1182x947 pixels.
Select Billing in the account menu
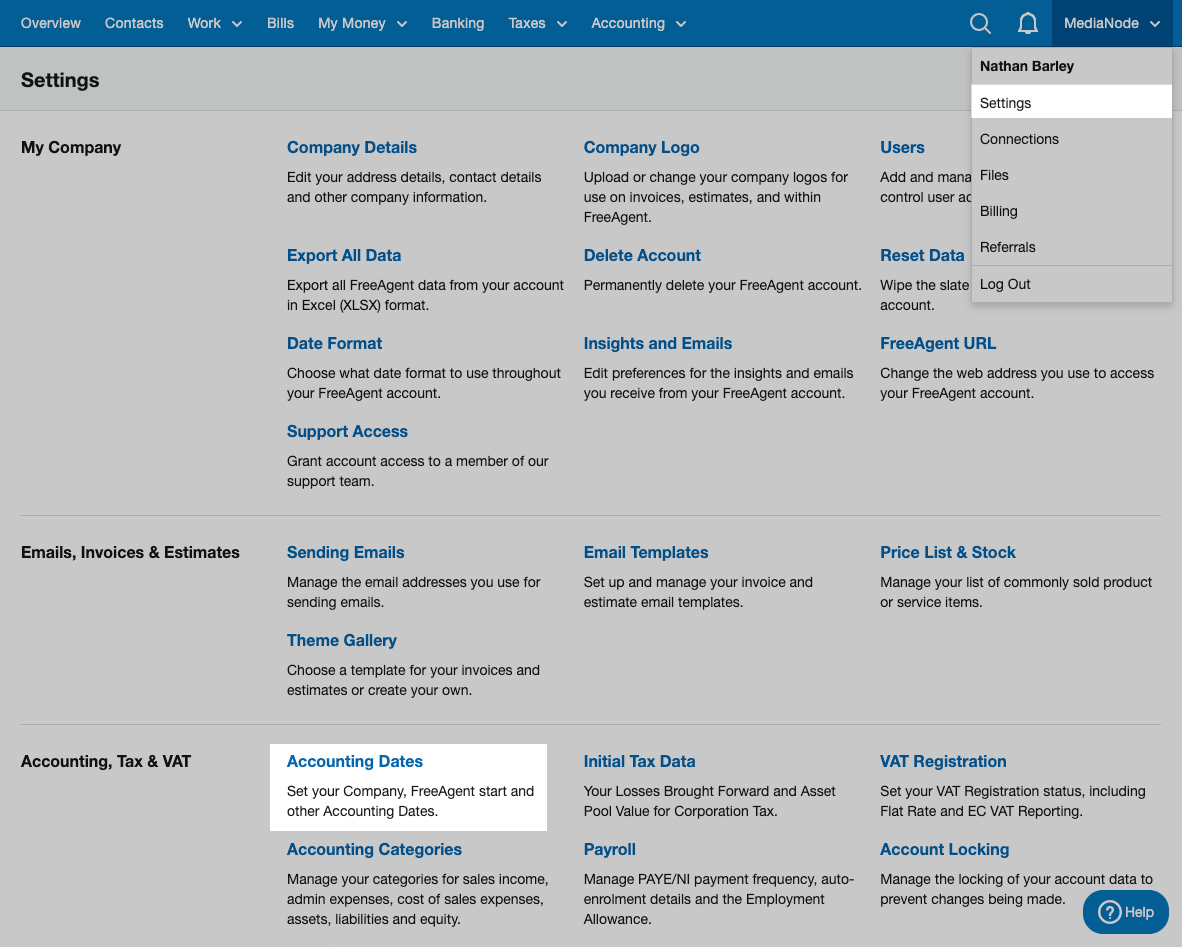998,211
